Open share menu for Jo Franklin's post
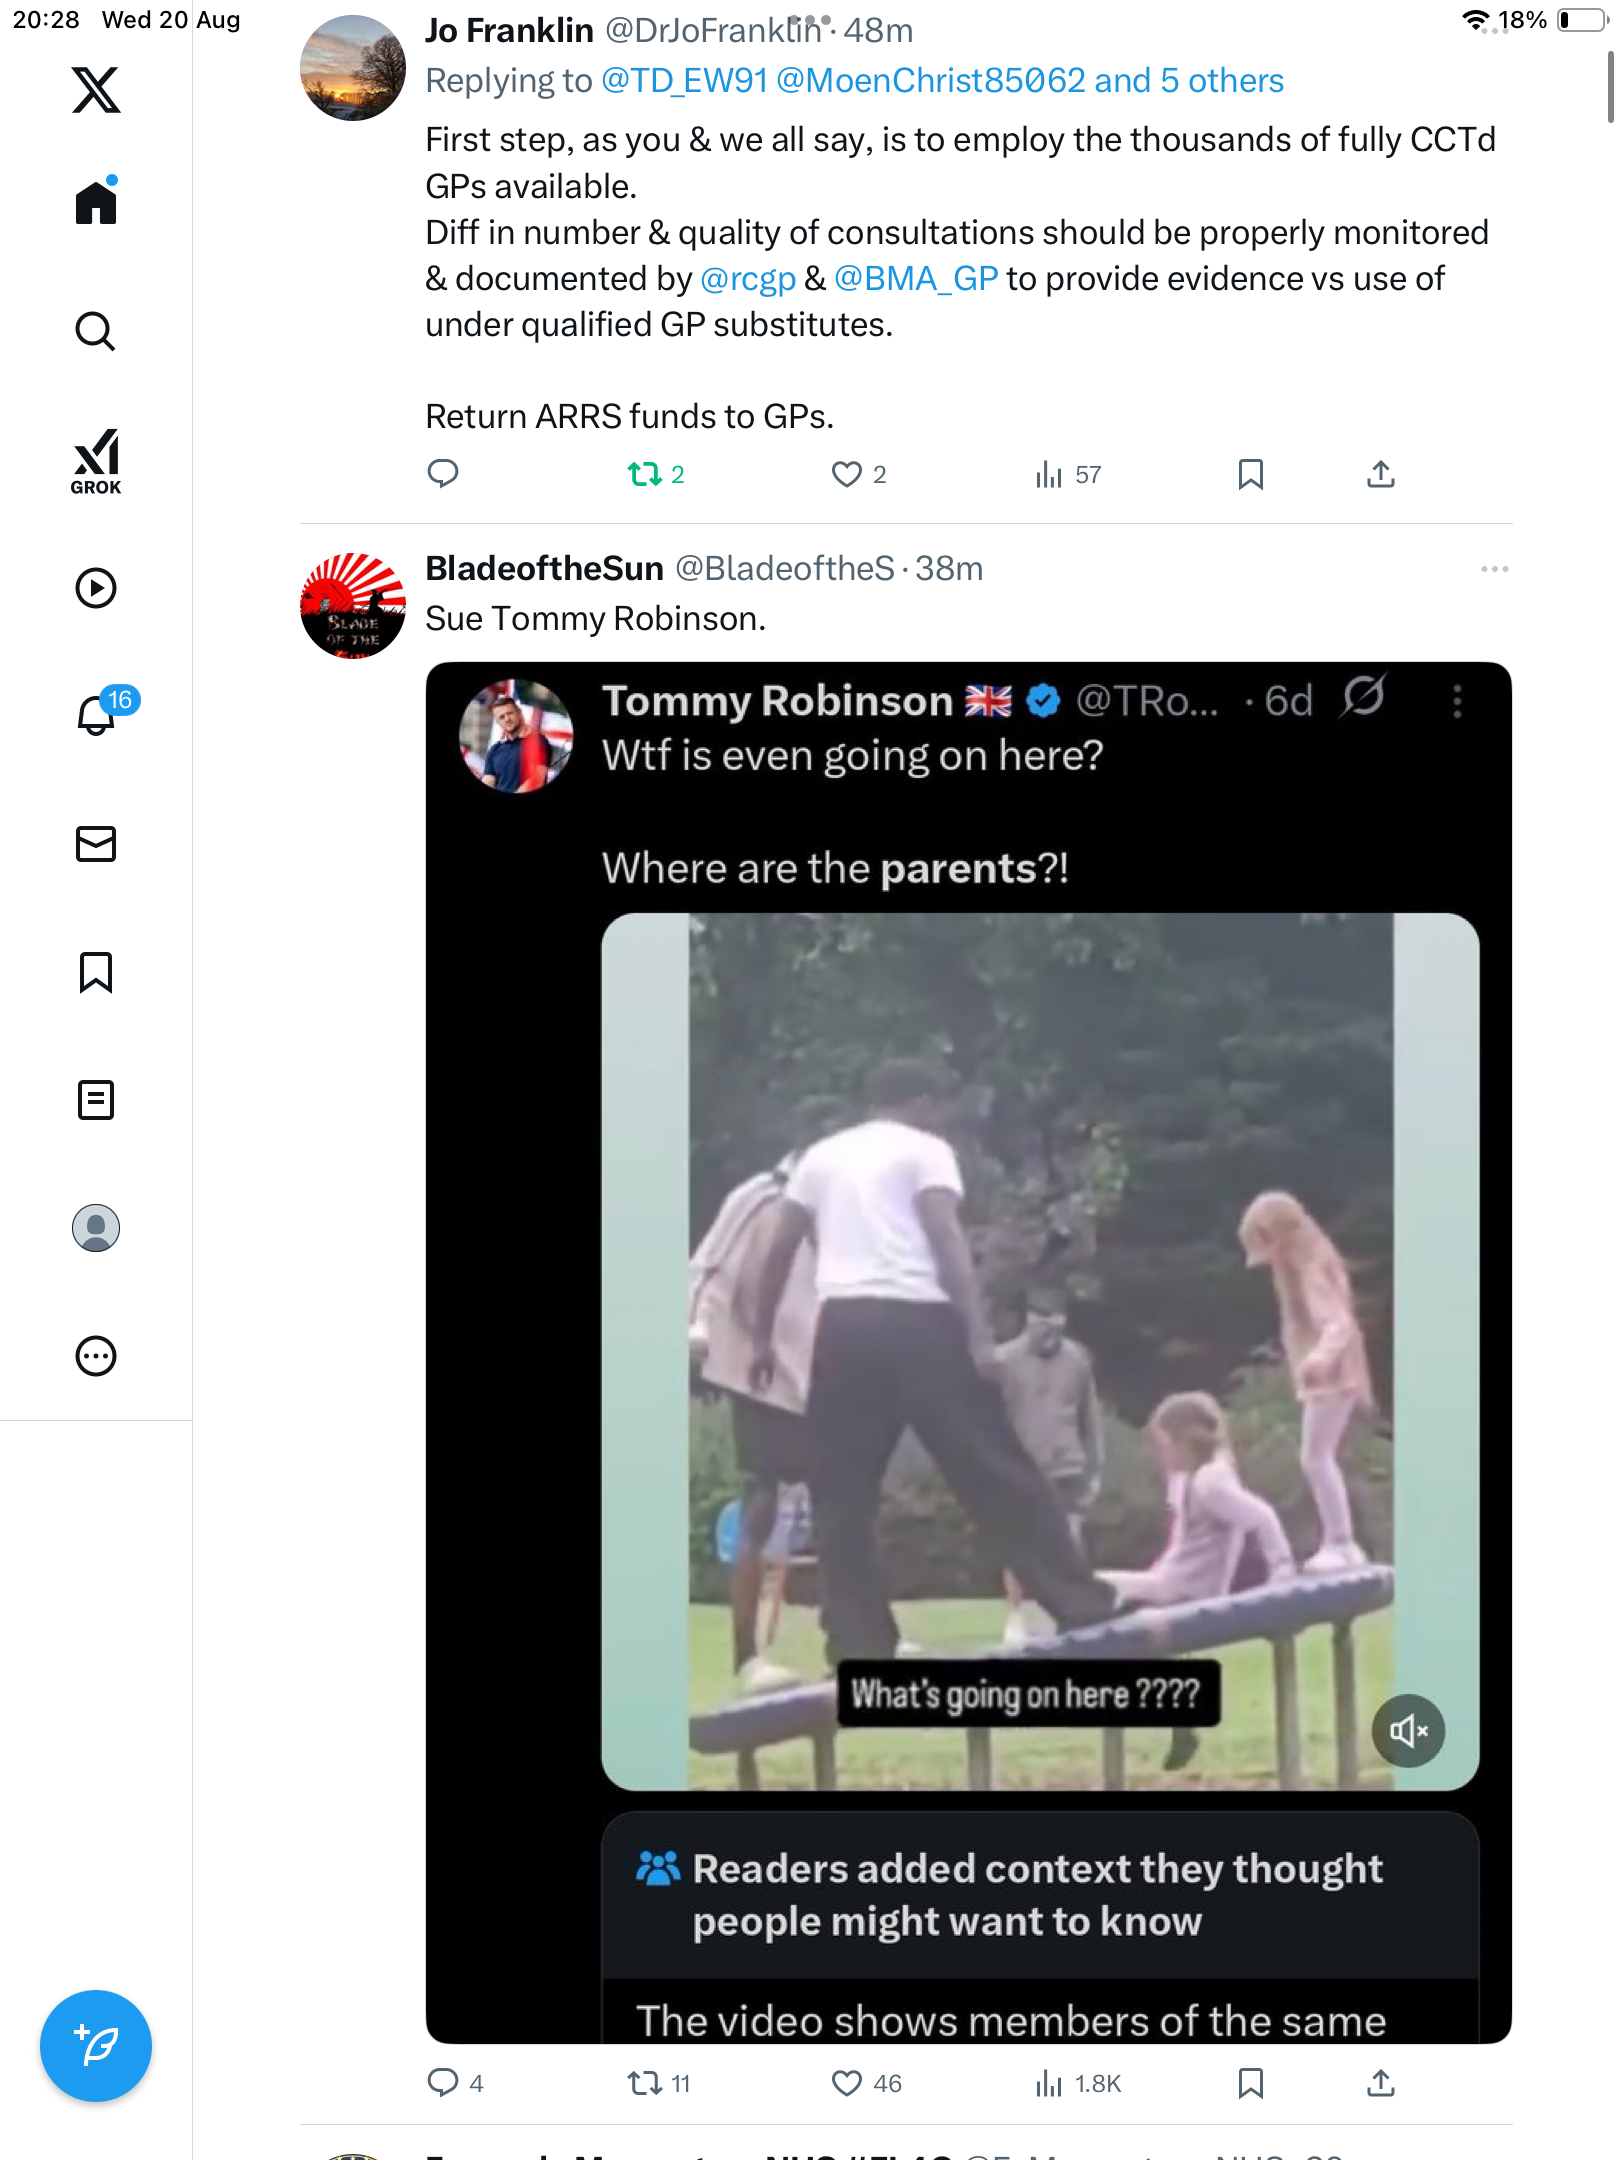This screenshot has height=2160, width=1620. 1380,474
